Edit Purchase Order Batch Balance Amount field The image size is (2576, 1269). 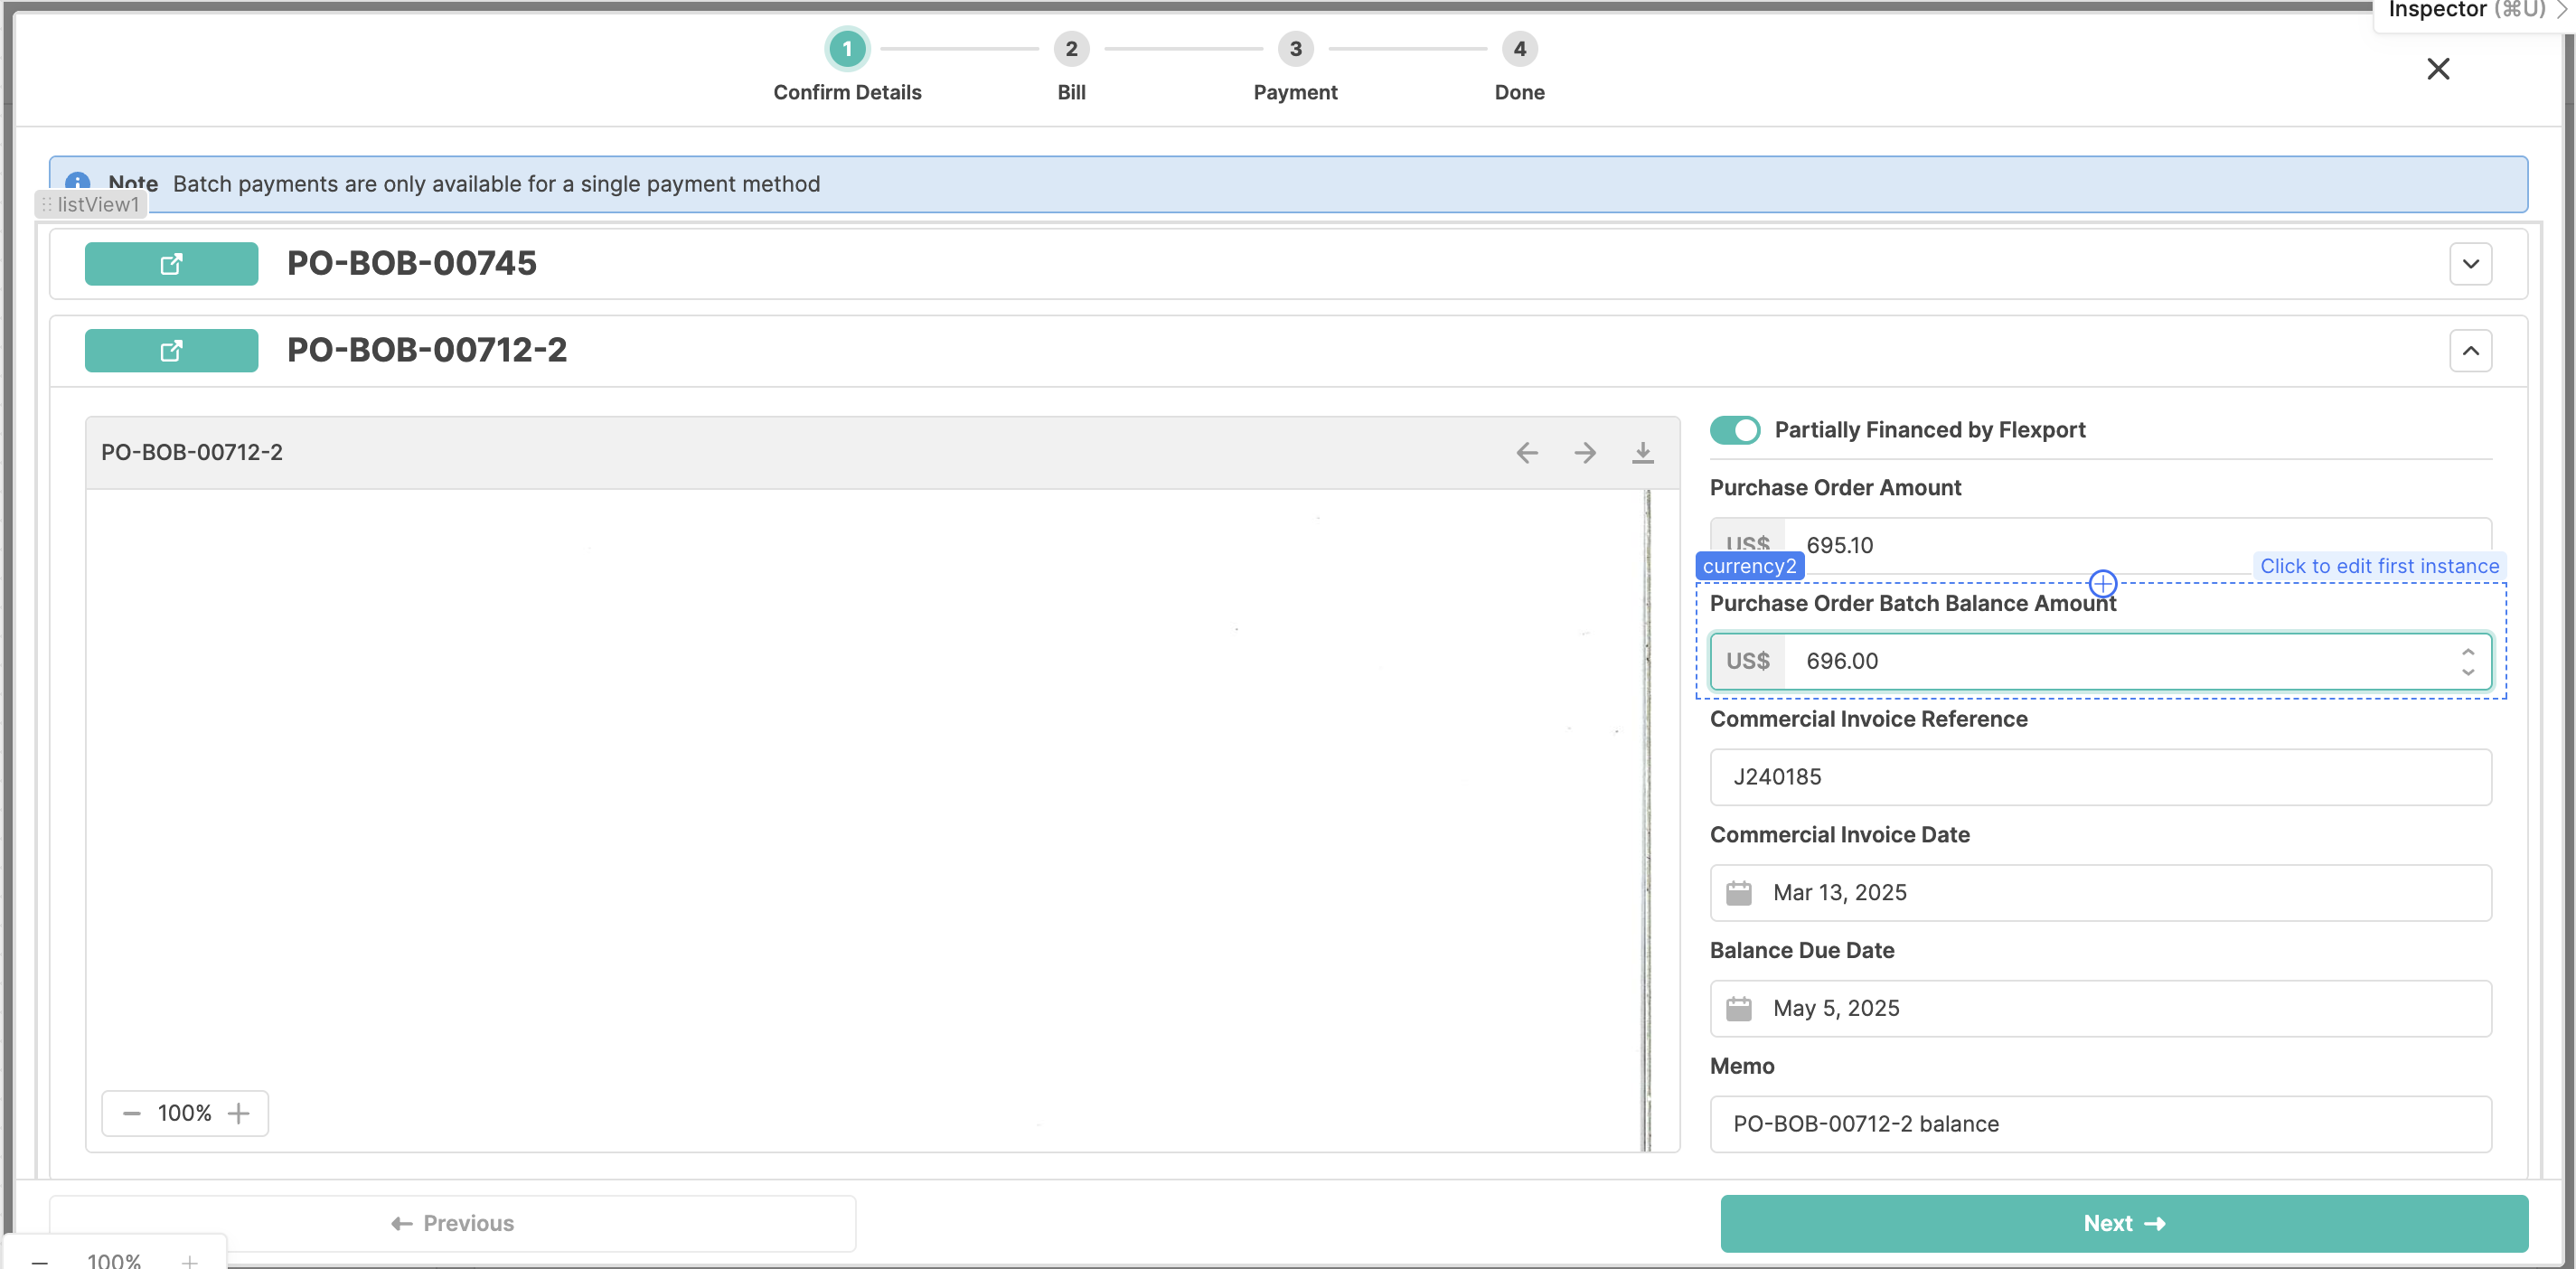2100,661
